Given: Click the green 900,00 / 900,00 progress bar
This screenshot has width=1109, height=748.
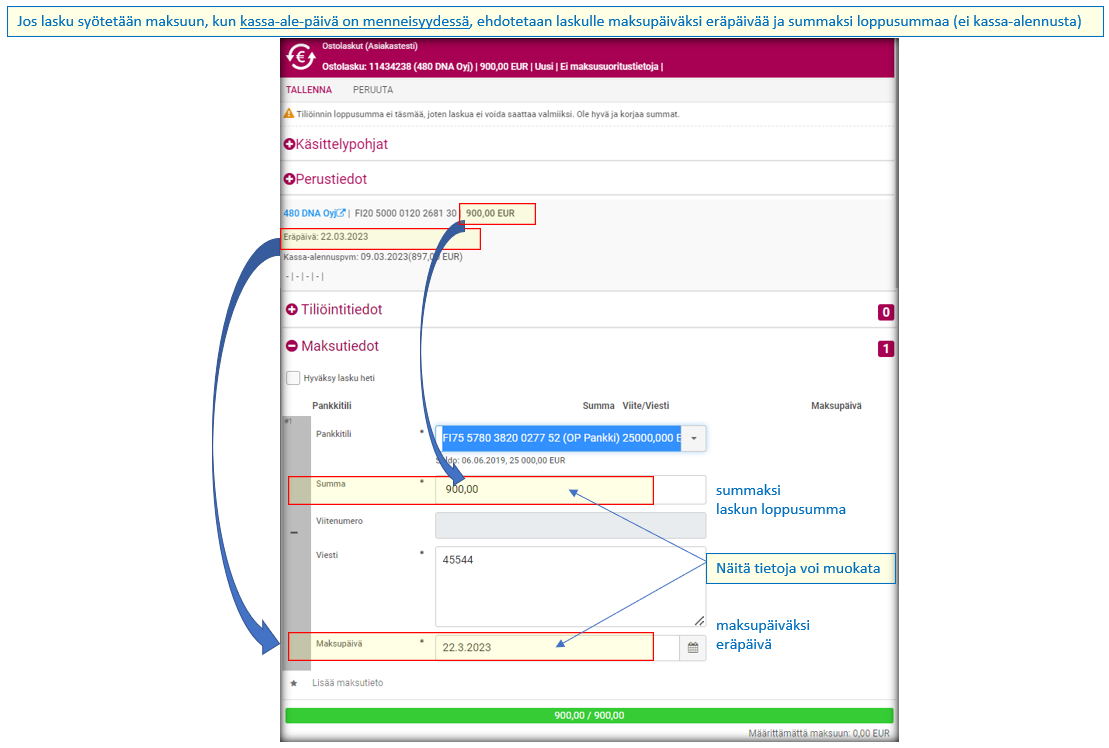Looking at the screenshot, I should pos(589,715).
